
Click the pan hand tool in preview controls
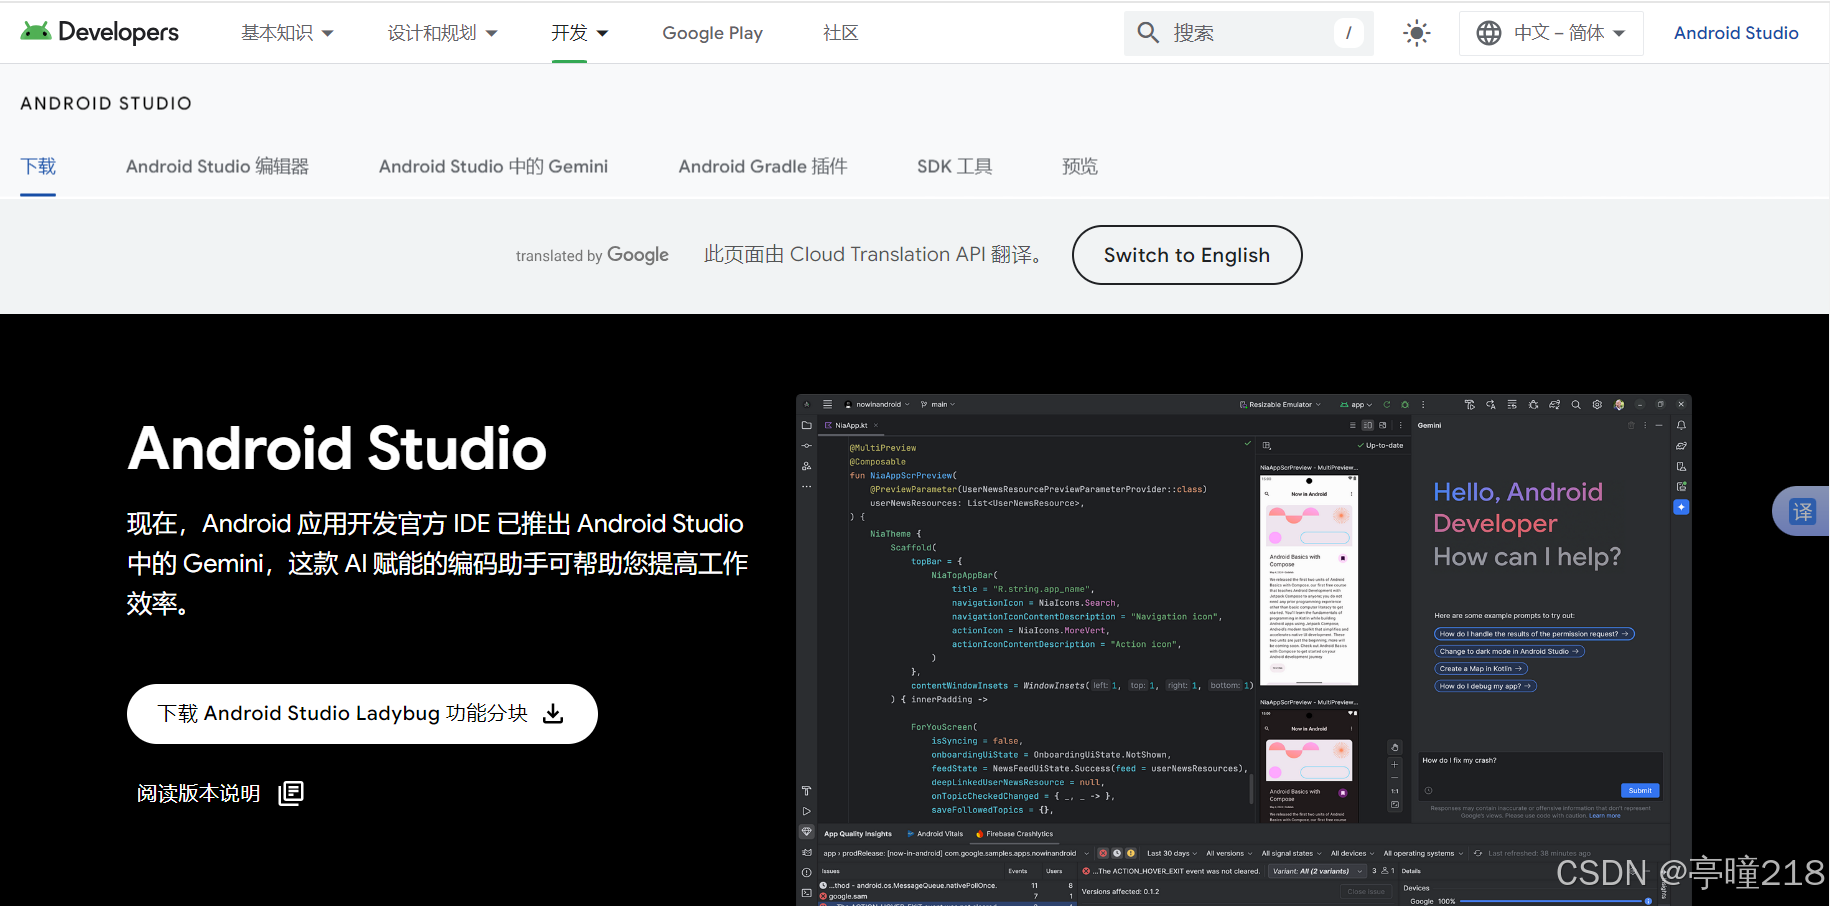1395,747
